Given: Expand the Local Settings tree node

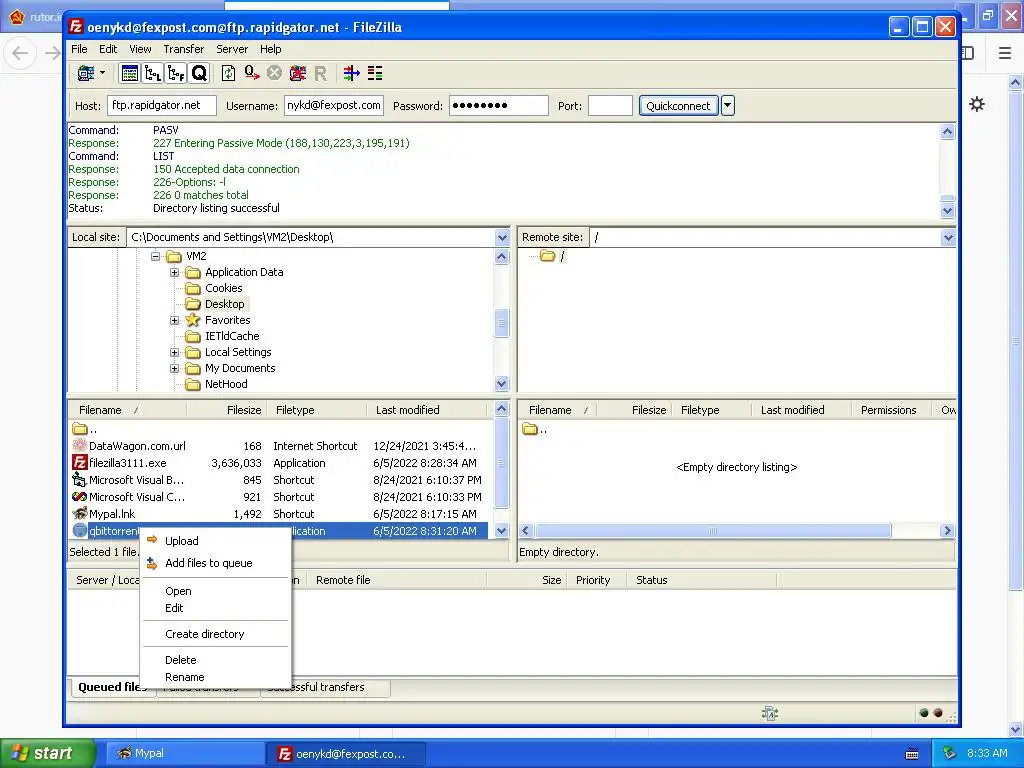Looking at the screenshot, I should (174, 352).
